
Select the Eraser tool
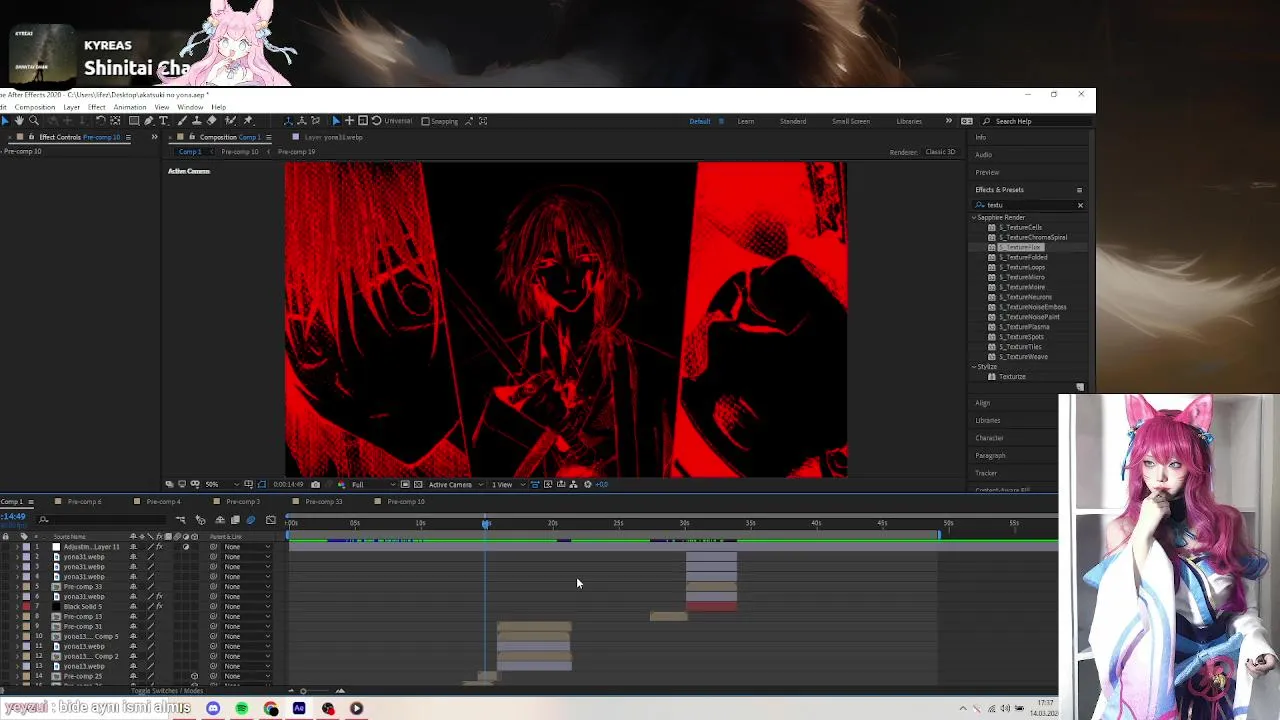211,121
